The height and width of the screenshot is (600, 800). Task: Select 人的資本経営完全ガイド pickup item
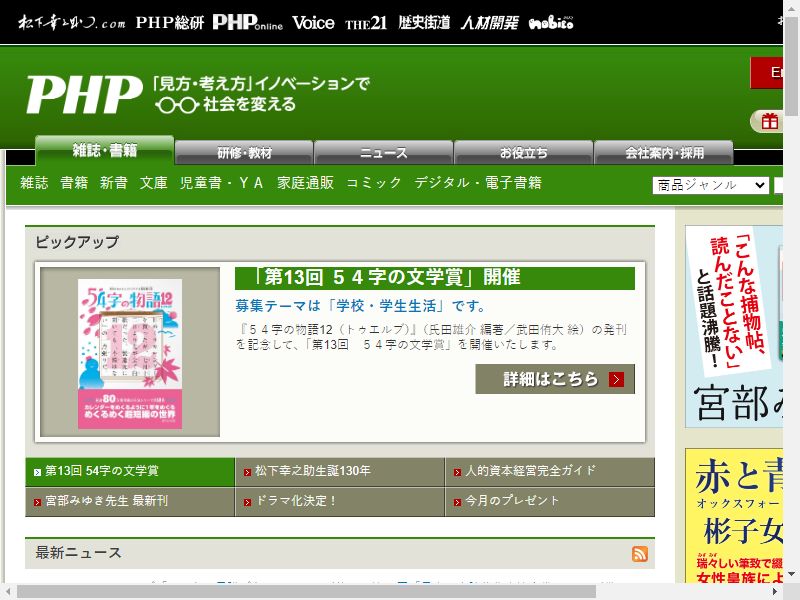click(550, 471)
